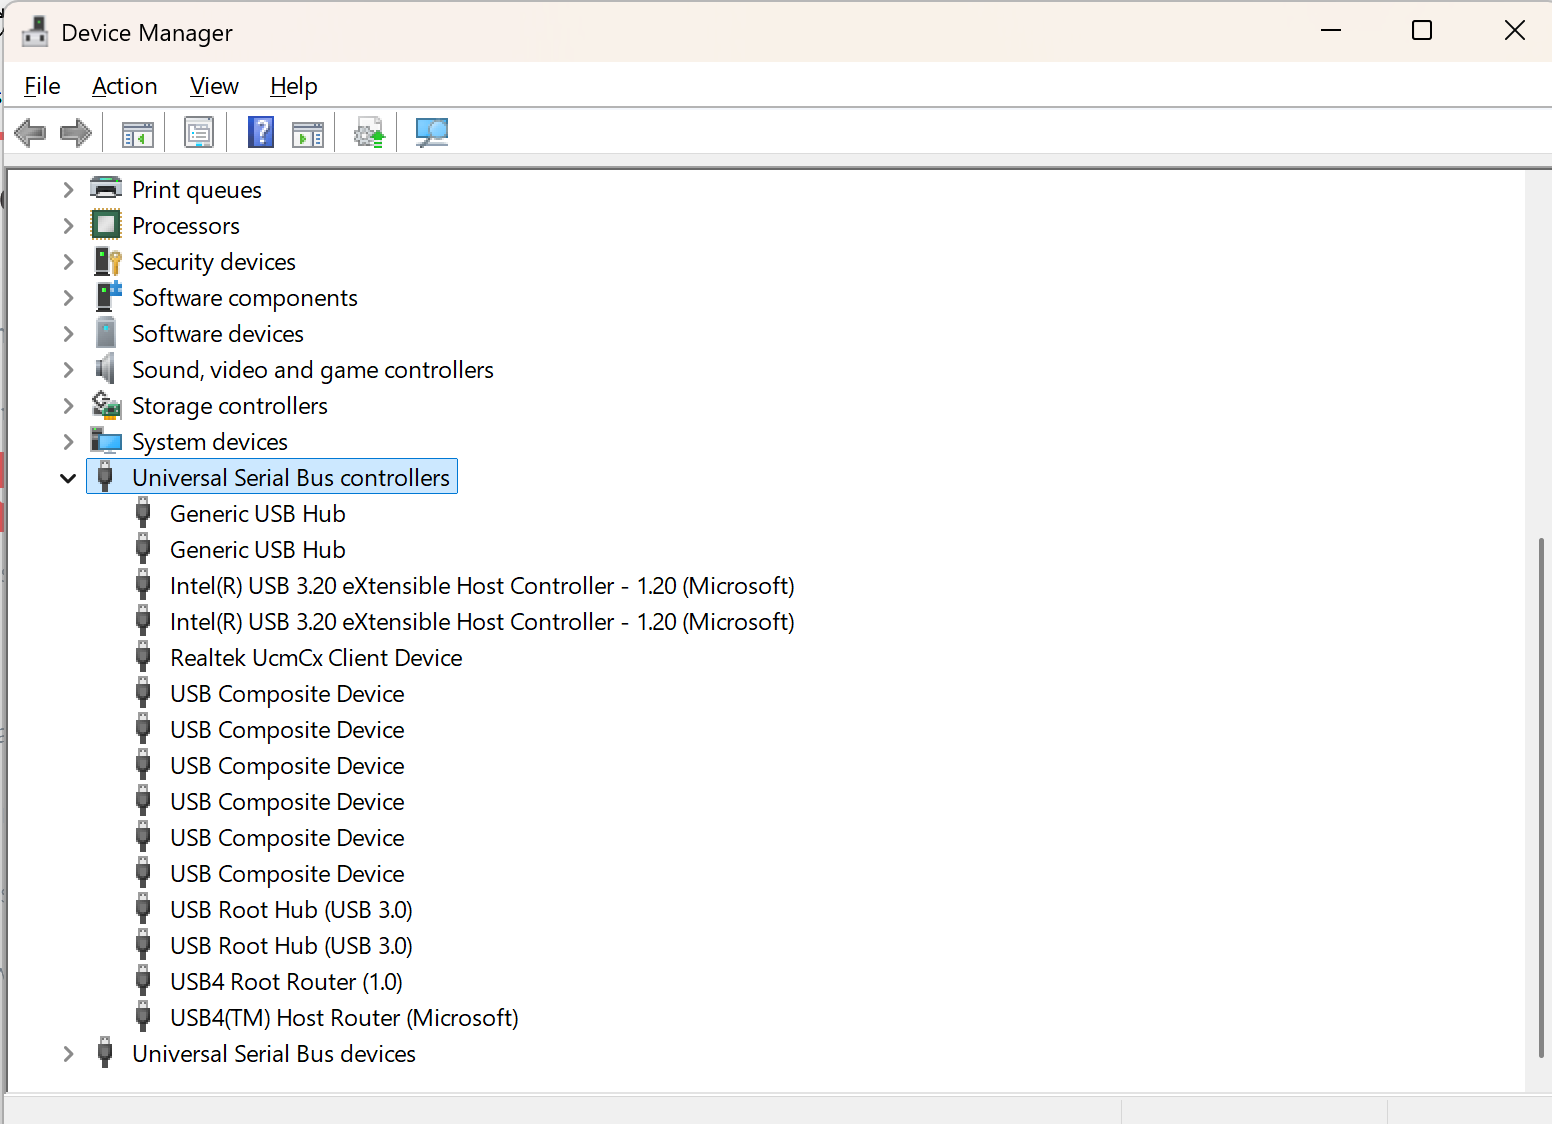The image size is (1552, 1124).
Task: Click the icon beside Storage controllers
Action: pos(106,405)
